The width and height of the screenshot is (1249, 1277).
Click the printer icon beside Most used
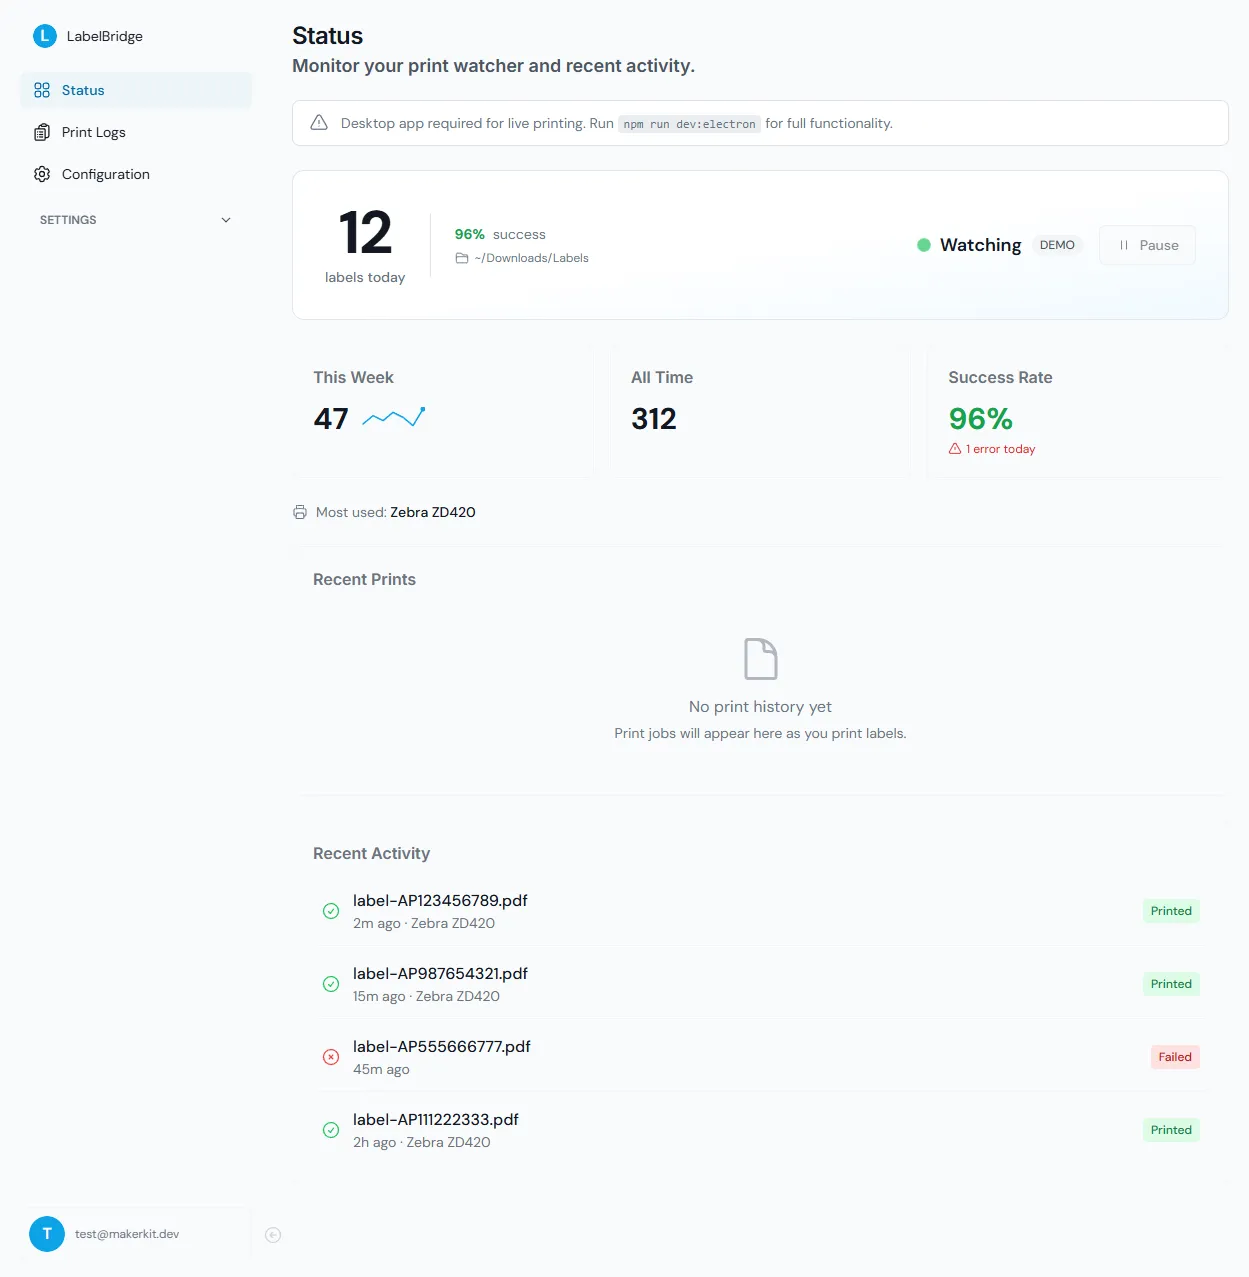(x=300, y=512)
